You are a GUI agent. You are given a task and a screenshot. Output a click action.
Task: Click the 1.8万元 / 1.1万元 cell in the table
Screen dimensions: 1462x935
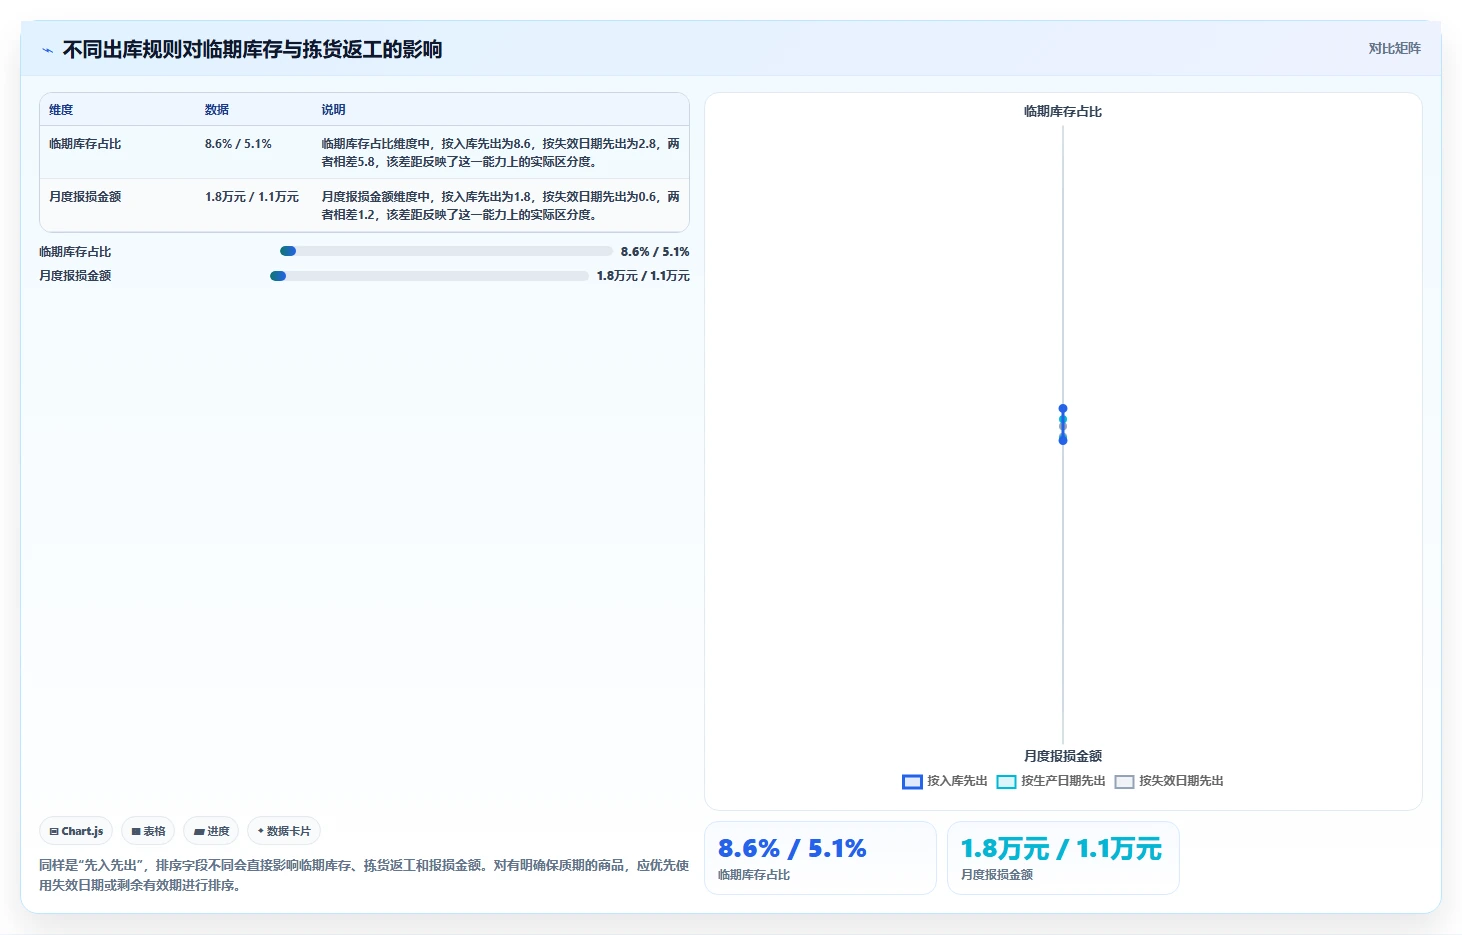[x=252, y=197]
